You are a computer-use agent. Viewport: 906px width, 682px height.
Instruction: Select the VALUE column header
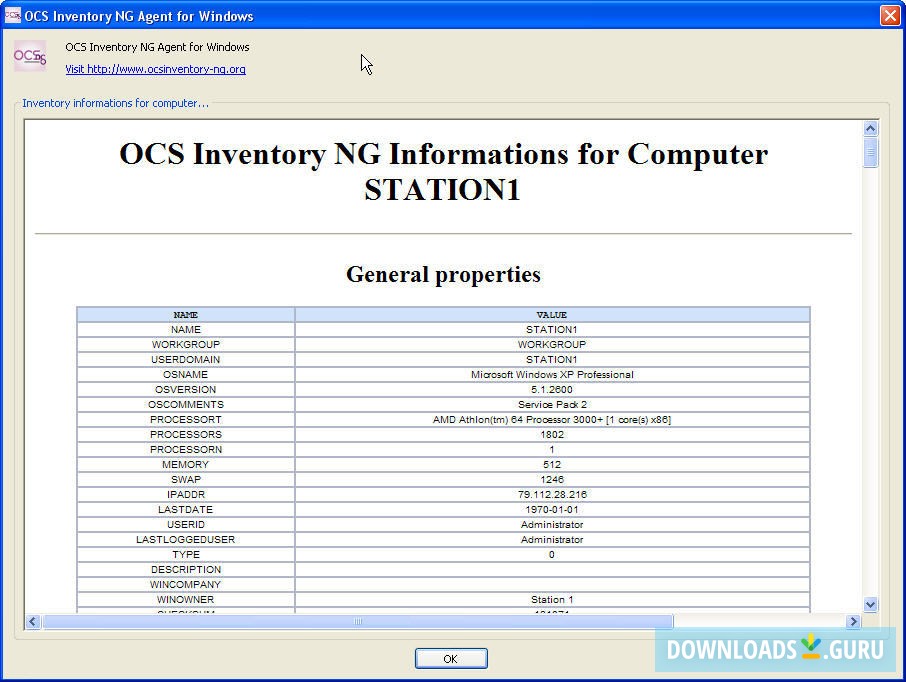pos(552,315)
